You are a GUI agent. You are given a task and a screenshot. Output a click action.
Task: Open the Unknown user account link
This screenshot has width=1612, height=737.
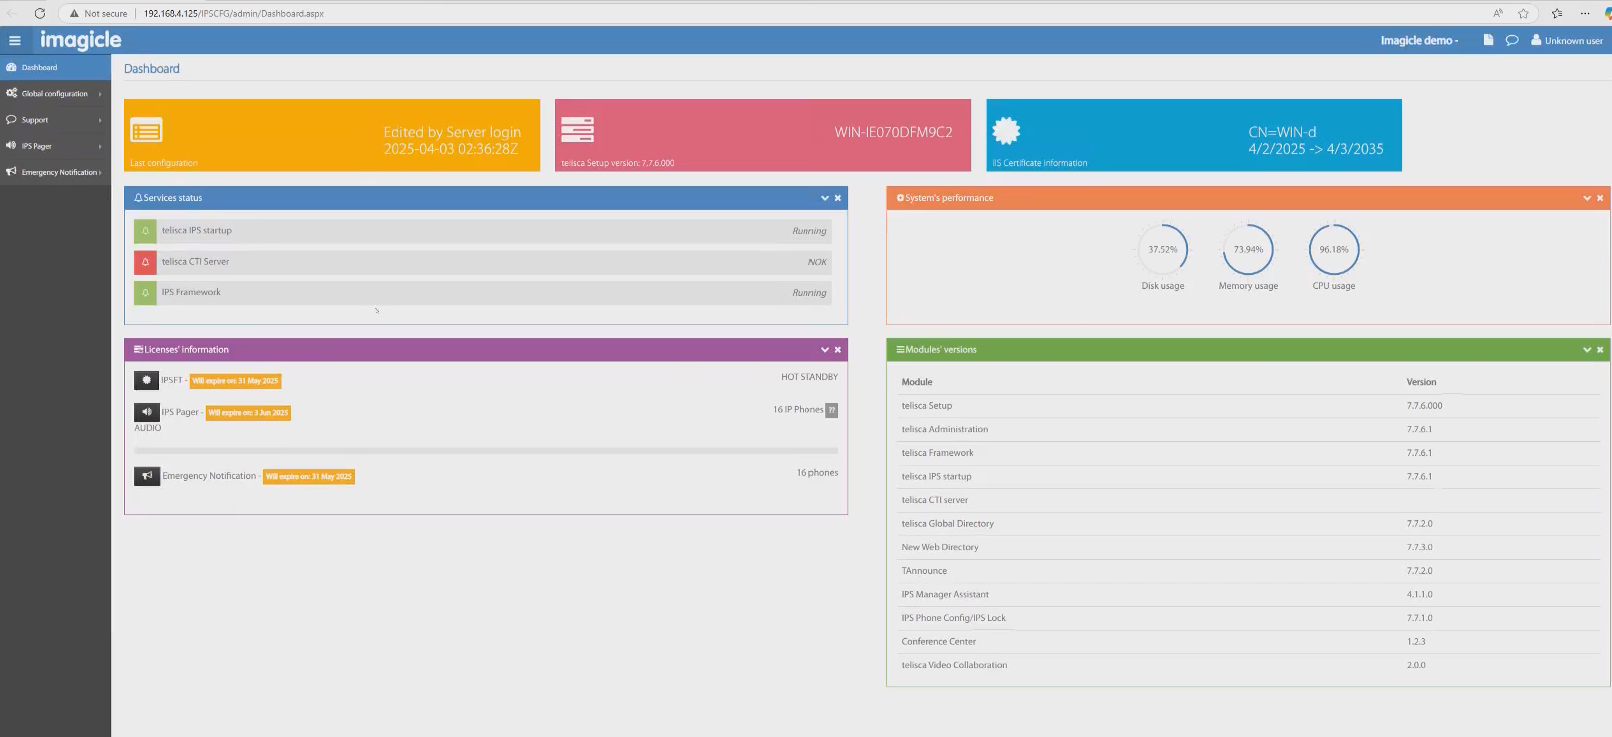(x=1567, y=41)
